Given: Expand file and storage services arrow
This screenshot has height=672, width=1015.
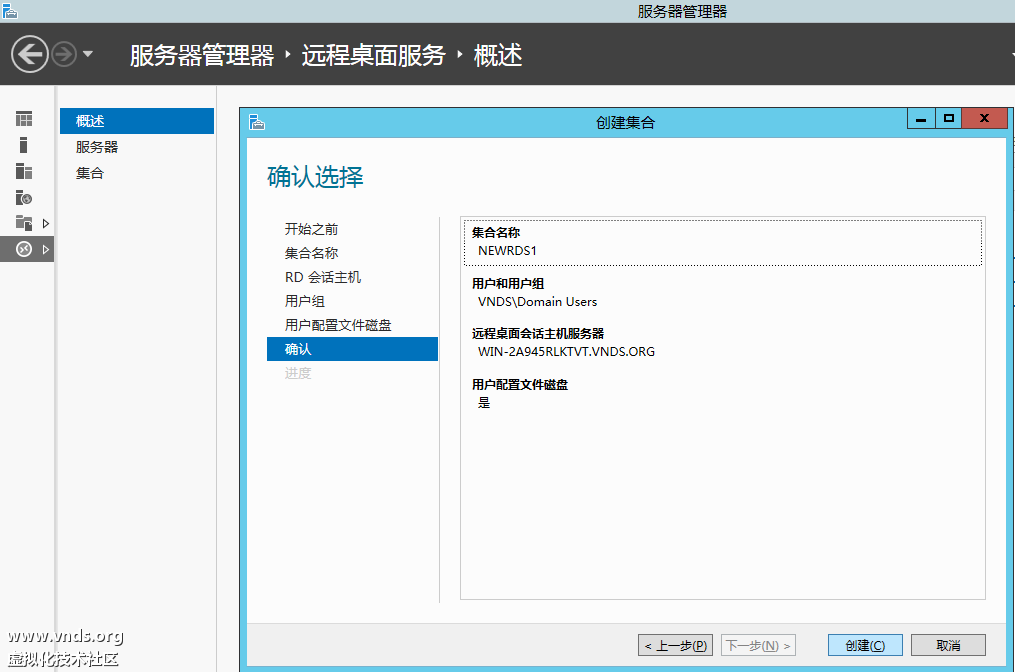Looking at the screenshot, I should coord(45,223).
